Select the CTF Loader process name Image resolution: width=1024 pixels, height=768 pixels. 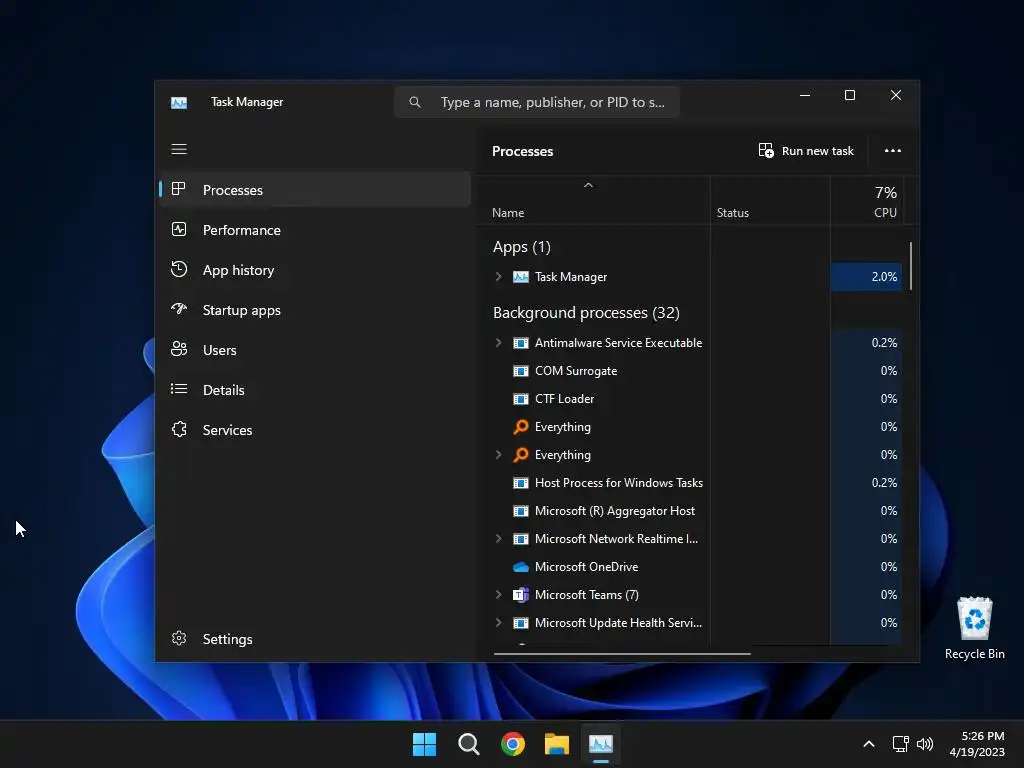tap(564, 399)
